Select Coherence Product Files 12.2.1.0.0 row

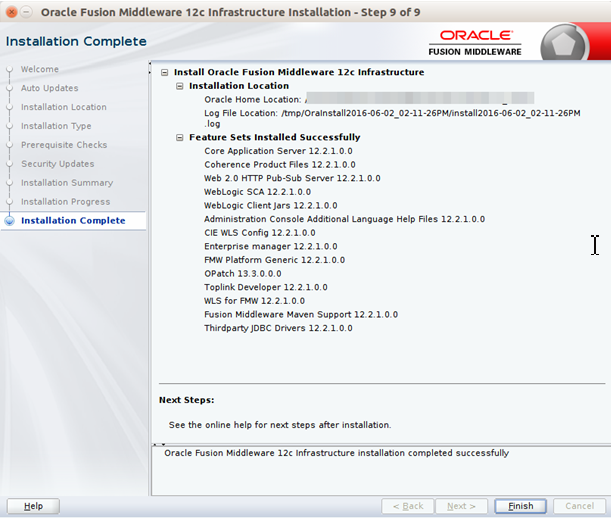pyautogui.click(x=280, y=165)
